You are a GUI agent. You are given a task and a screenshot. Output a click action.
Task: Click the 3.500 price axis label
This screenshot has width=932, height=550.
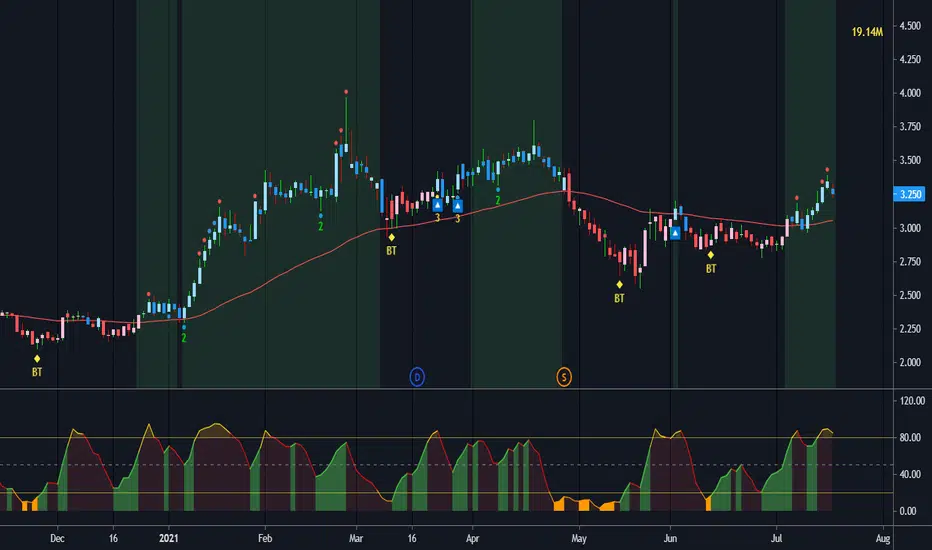pyautogui.click(x=910, y=161)
